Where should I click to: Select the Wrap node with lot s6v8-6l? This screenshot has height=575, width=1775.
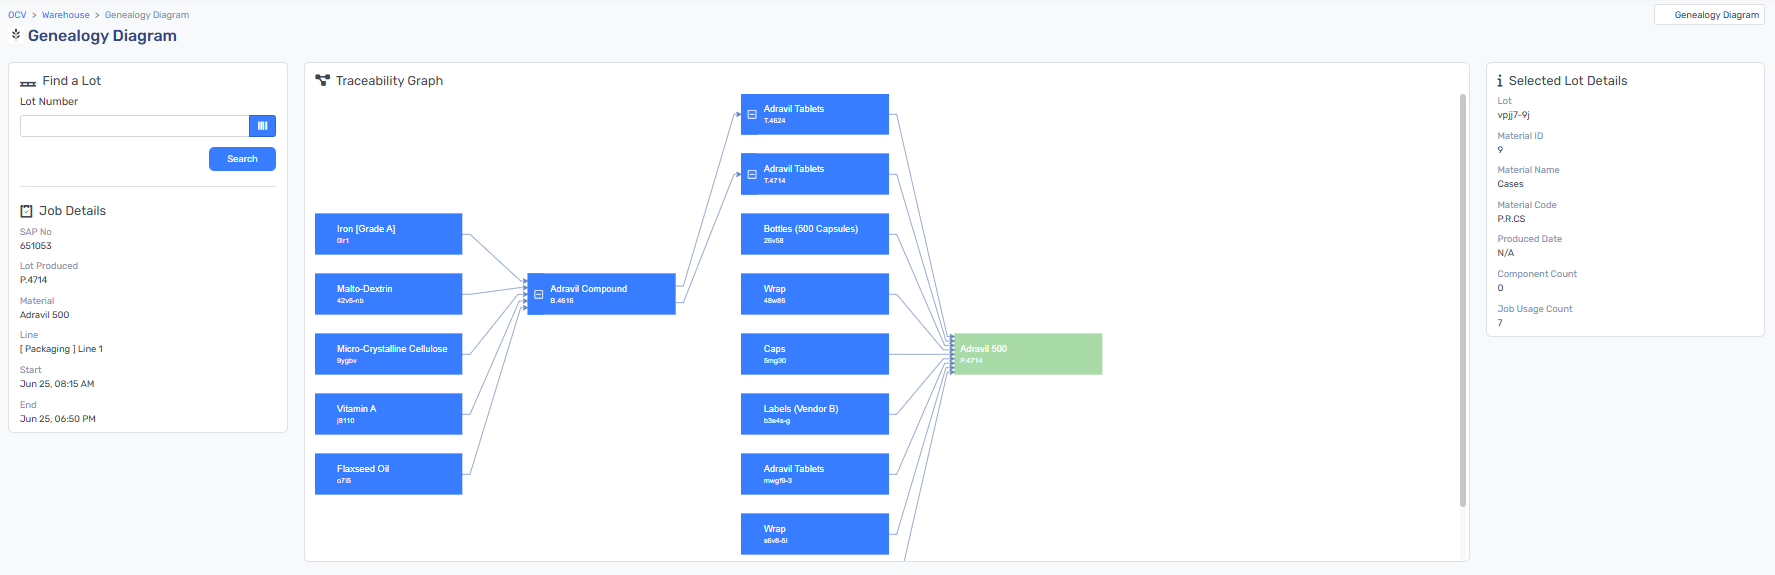tap(815, 534)
